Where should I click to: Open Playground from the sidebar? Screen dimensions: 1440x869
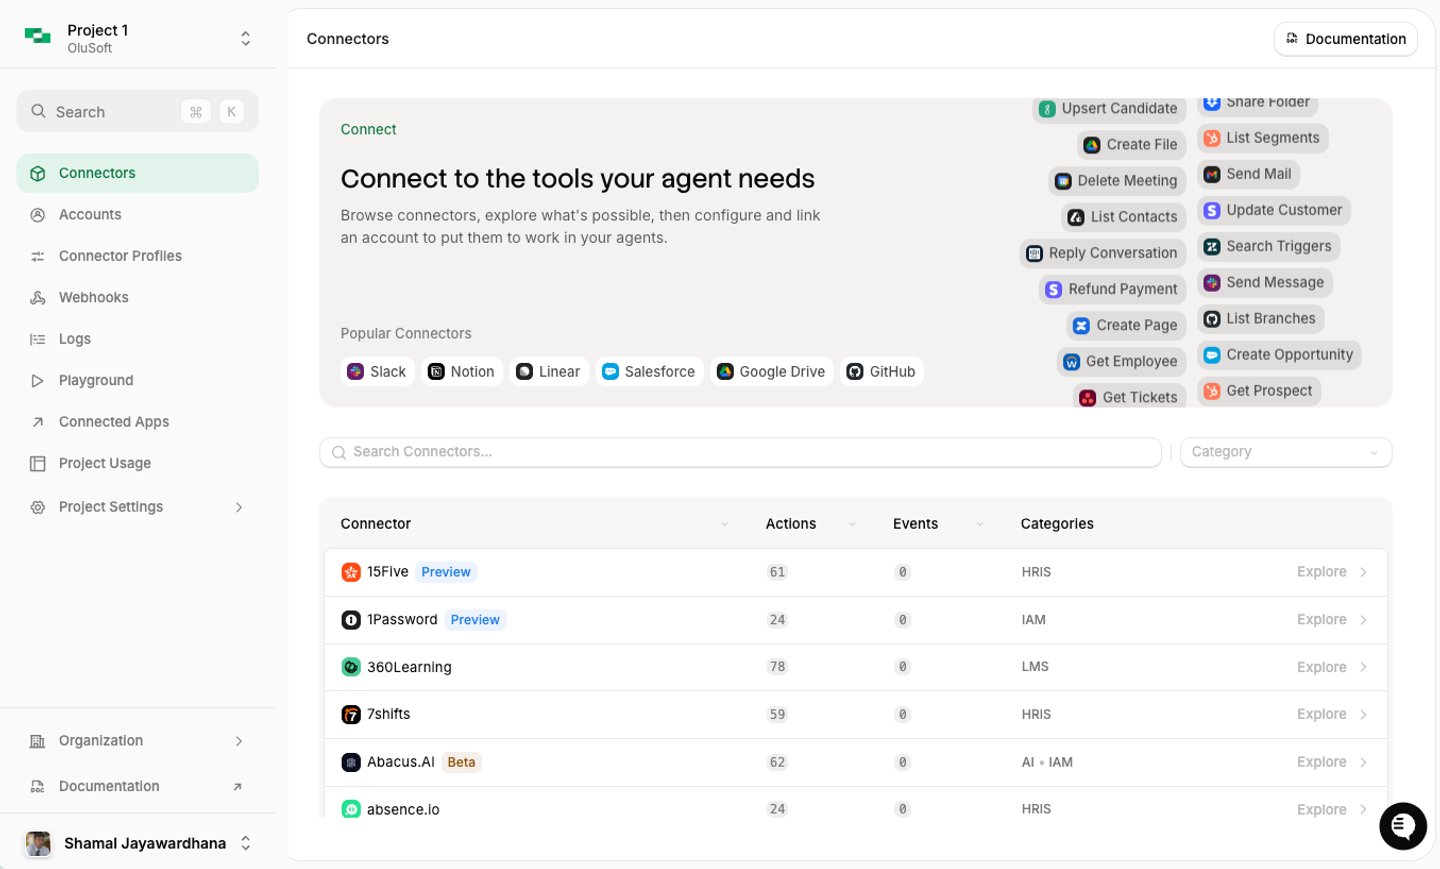(138, 381)
